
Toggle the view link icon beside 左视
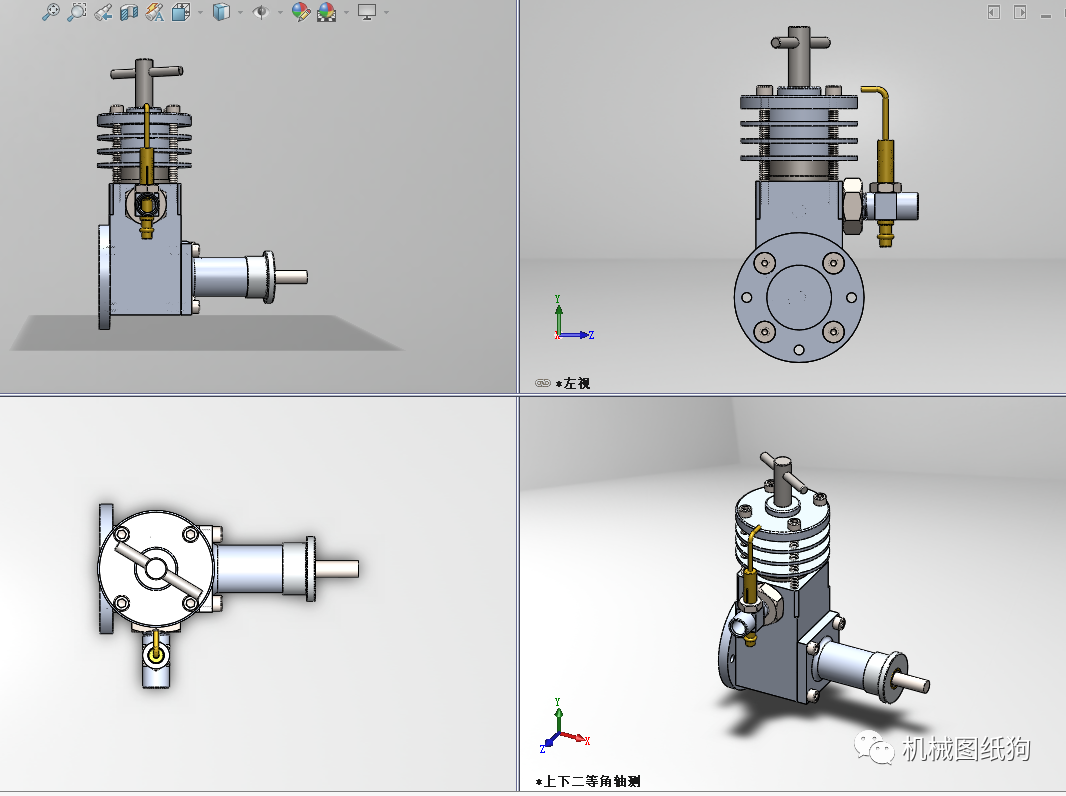pyautogui.click(x=543, y=383)
